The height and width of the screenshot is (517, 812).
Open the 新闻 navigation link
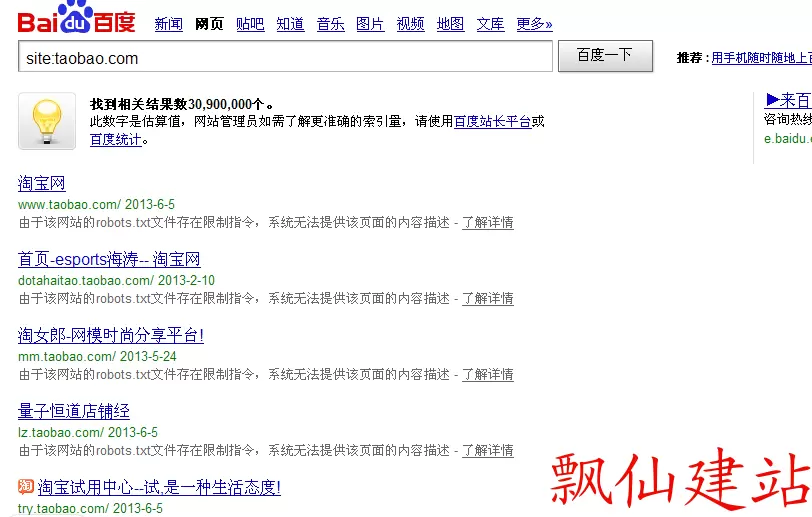(x=169, y=24)
